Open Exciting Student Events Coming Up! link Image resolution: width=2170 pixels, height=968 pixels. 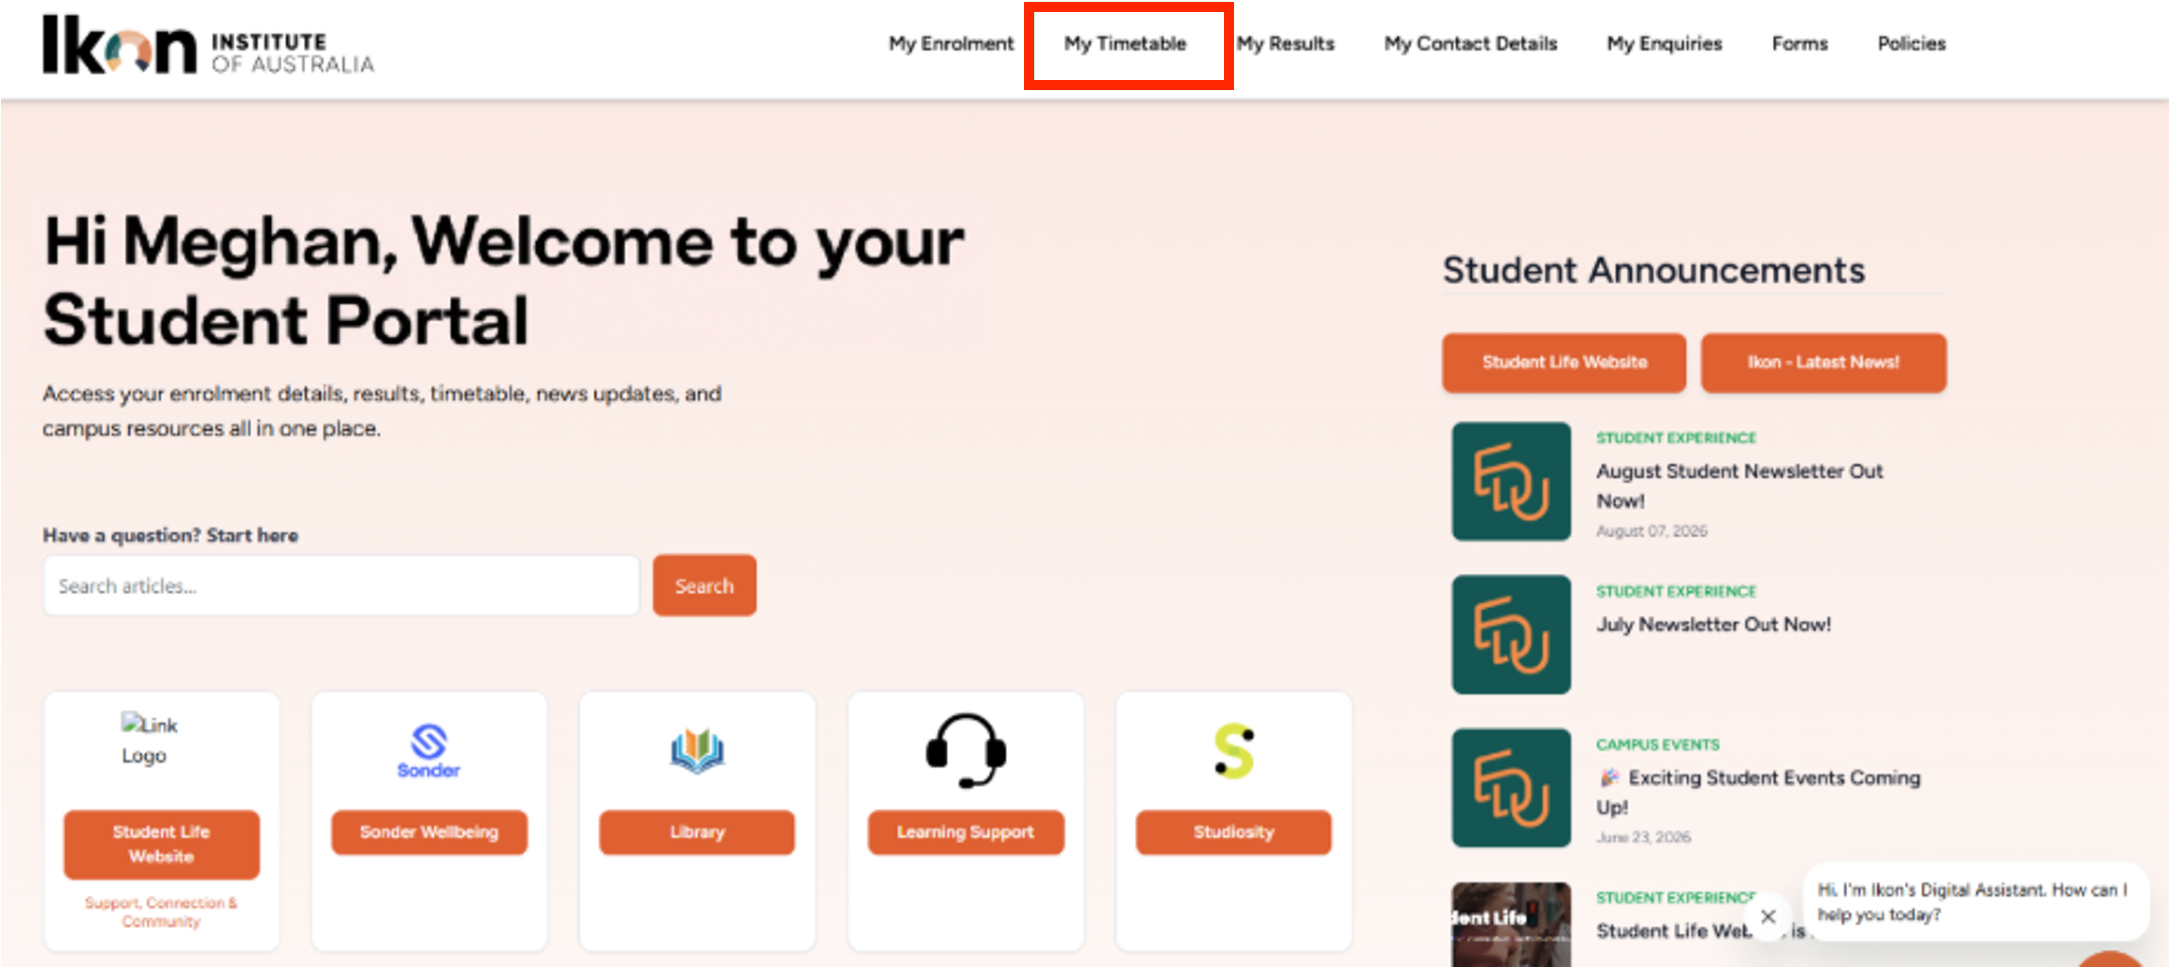click(x=1758, y=792)
